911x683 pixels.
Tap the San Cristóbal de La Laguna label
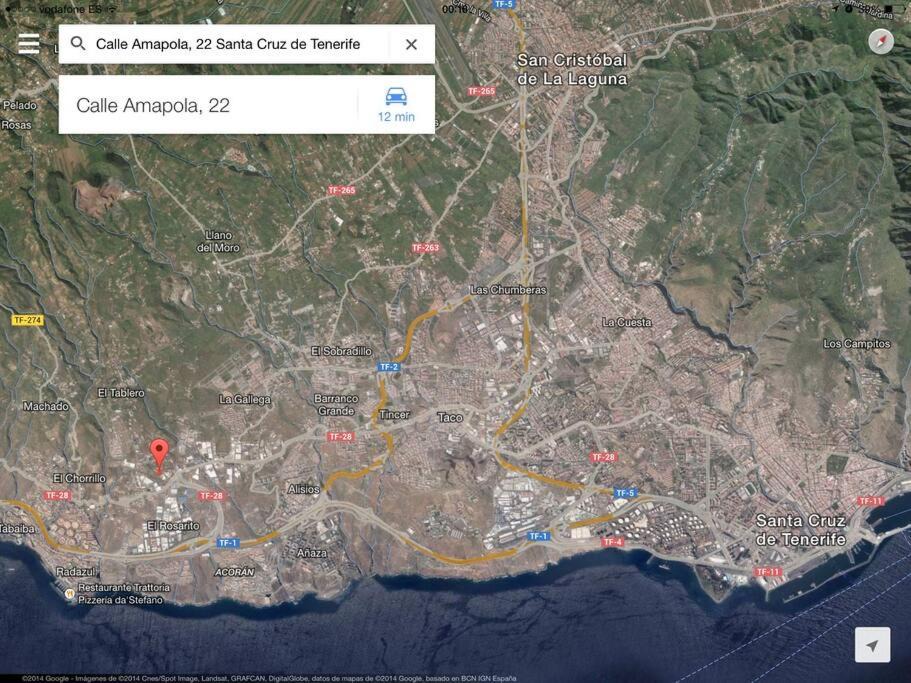[x=572, y=69]
